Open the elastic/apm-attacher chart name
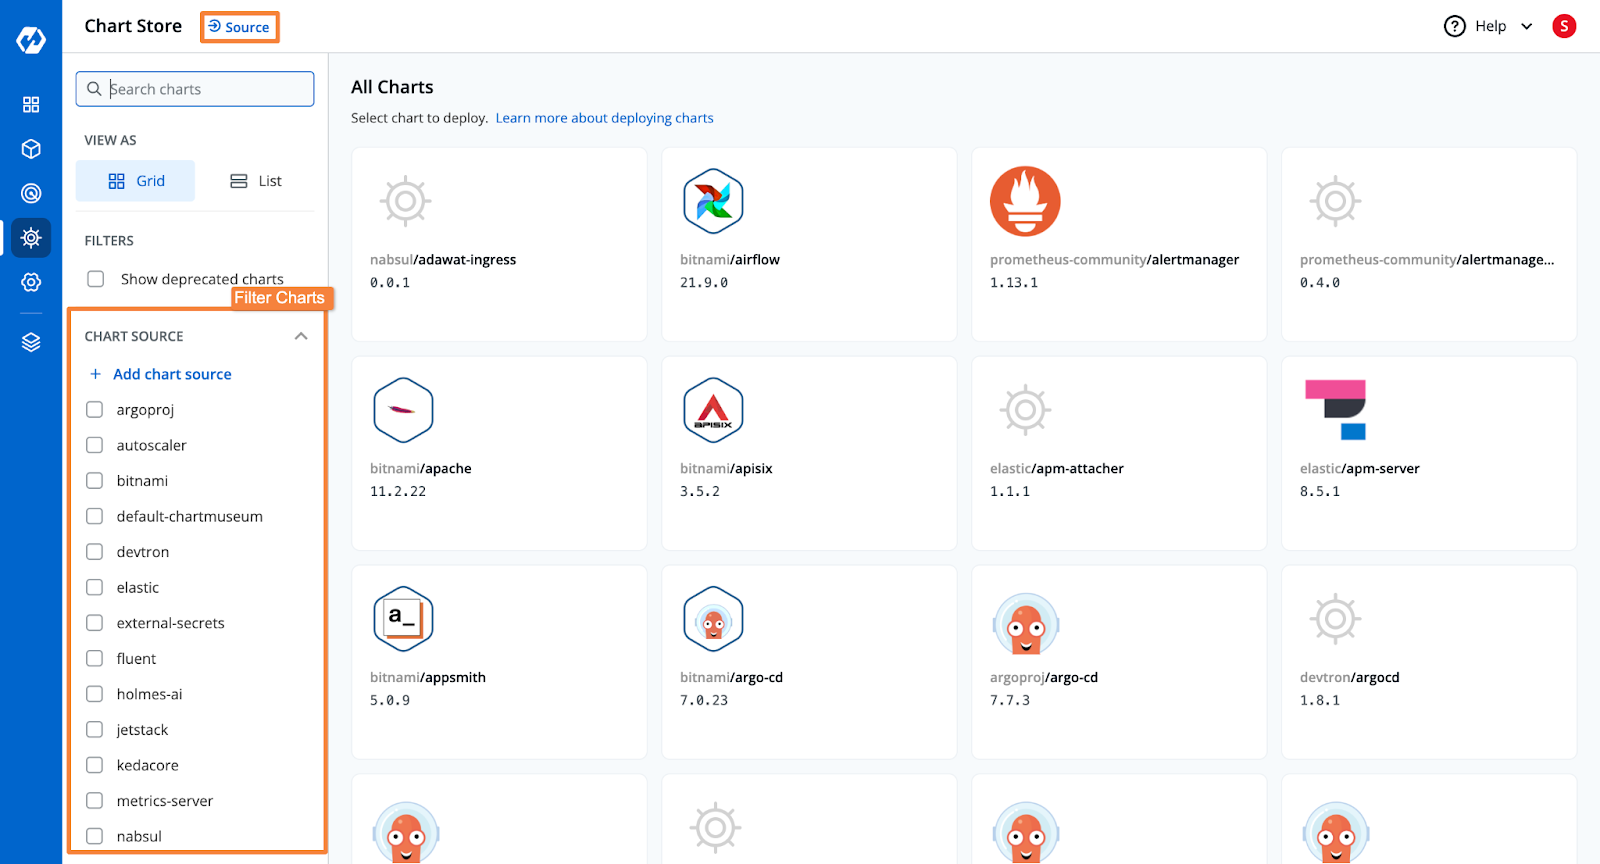1600x864 pixels. [x=1057, y=469]
